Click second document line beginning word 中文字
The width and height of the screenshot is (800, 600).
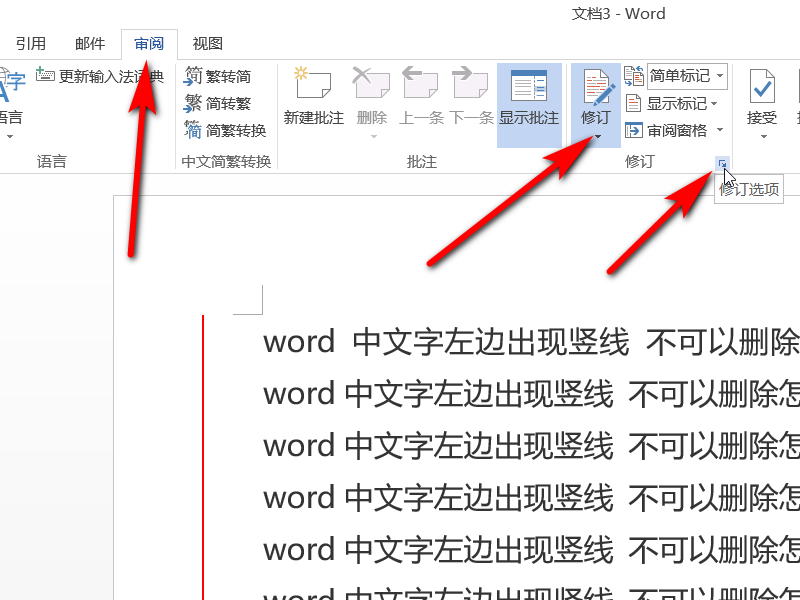(x=531, y=394)
